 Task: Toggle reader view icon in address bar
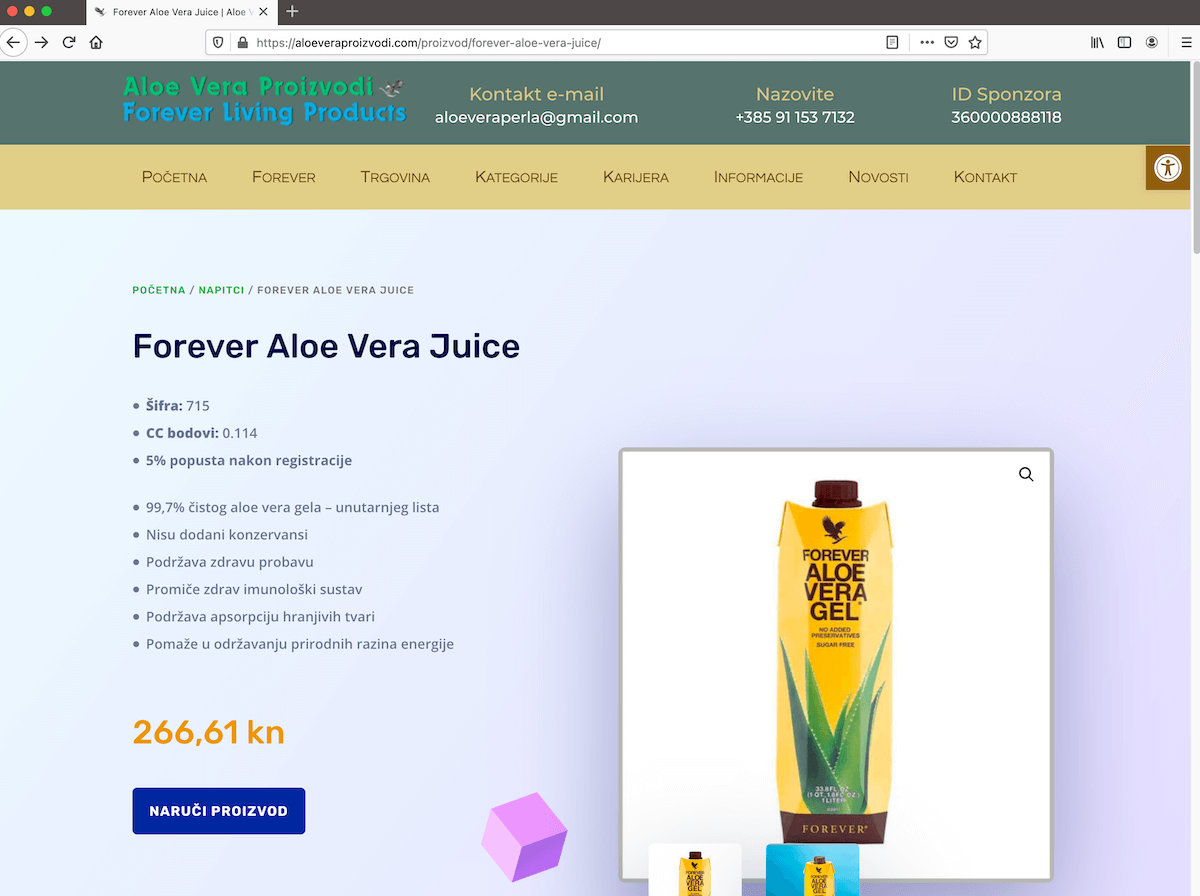pos(892,43)
